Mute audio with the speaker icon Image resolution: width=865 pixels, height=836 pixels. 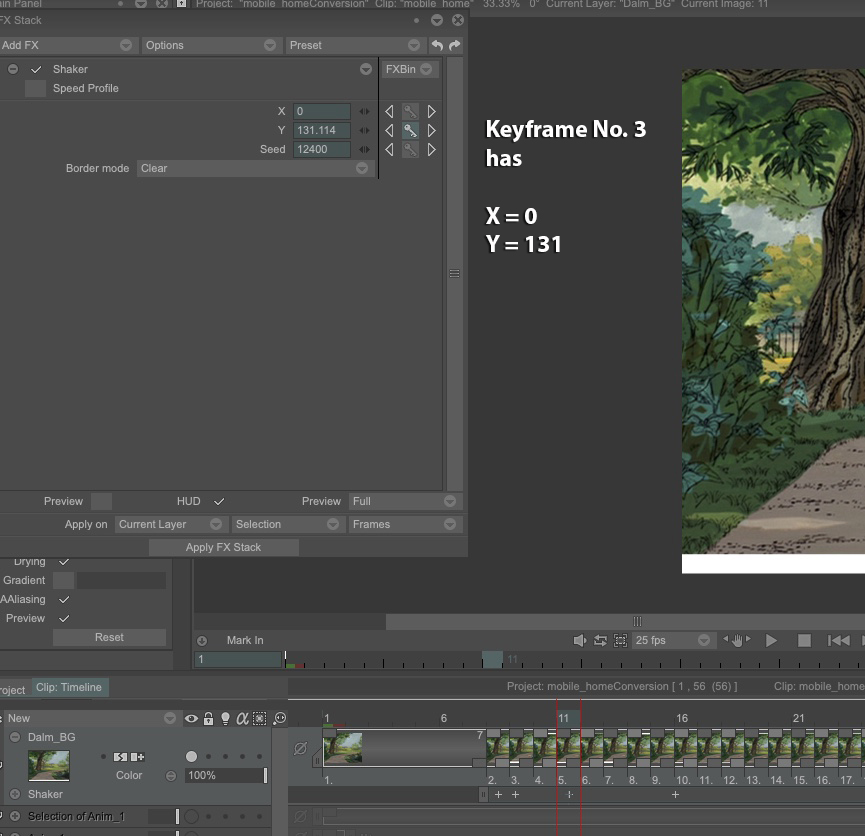(579, 640)
